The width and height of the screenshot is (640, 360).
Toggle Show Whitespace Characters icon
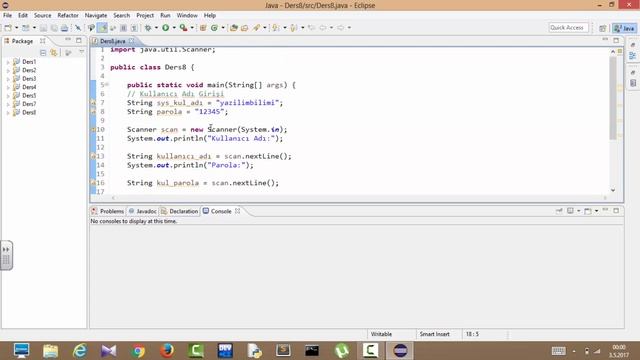134,28
